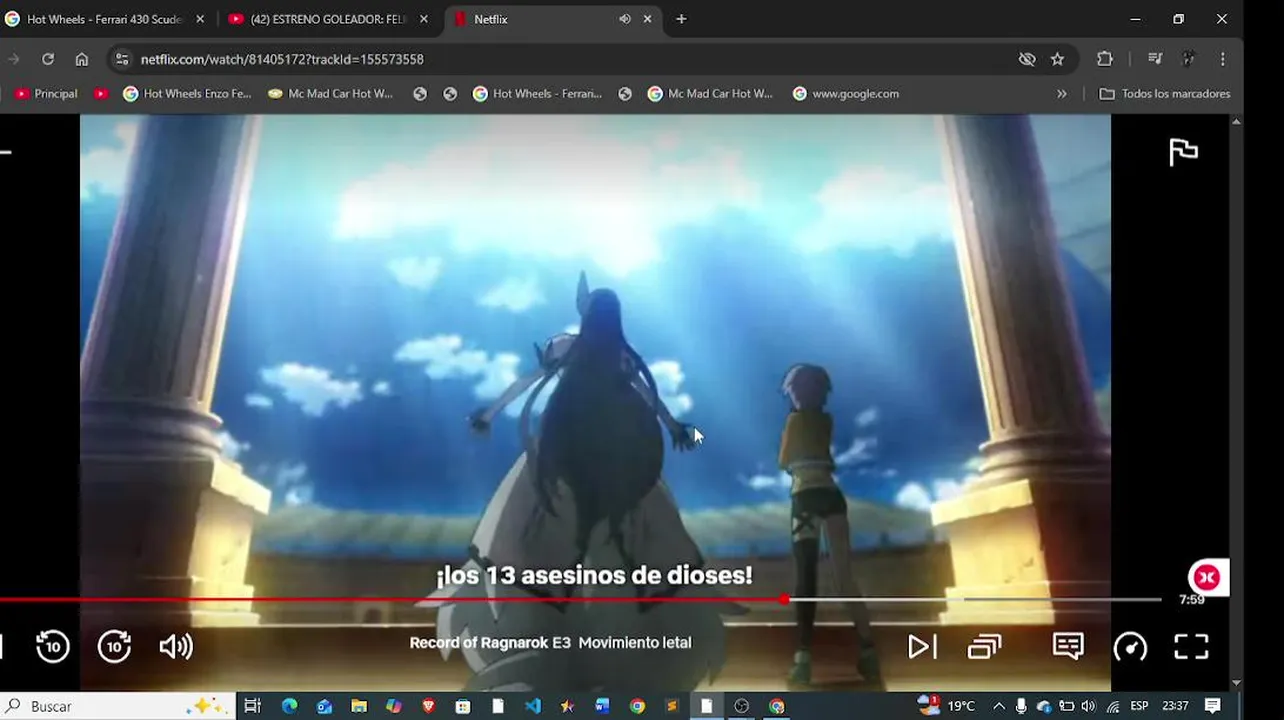1284x720 pixels.
Task: Open the clock showing 23:37
Action: [x=1175, y=706]
